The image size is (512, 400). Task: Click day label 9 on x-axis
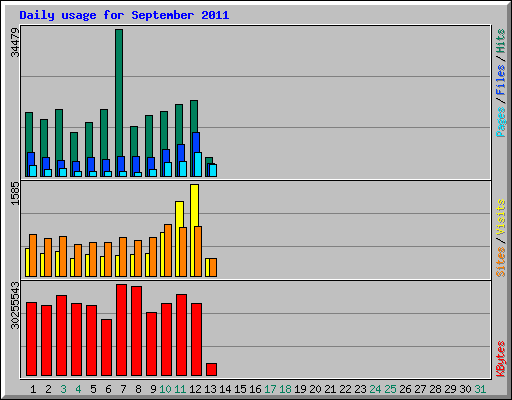153,389
